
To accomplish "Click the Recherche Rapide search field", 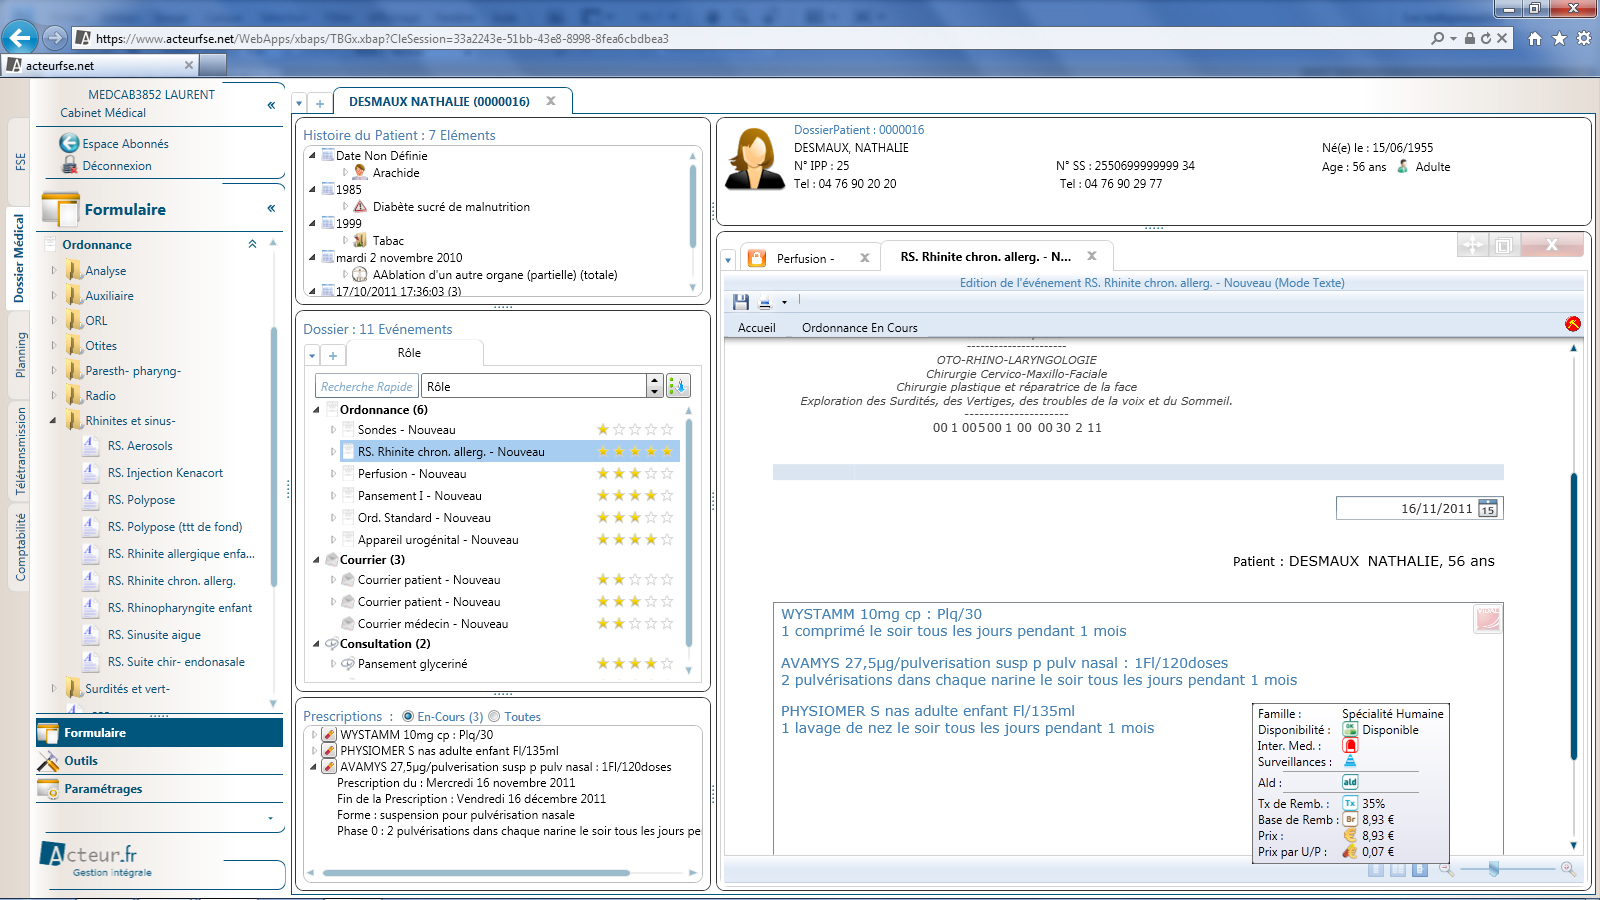I will [x=367, y=387].
